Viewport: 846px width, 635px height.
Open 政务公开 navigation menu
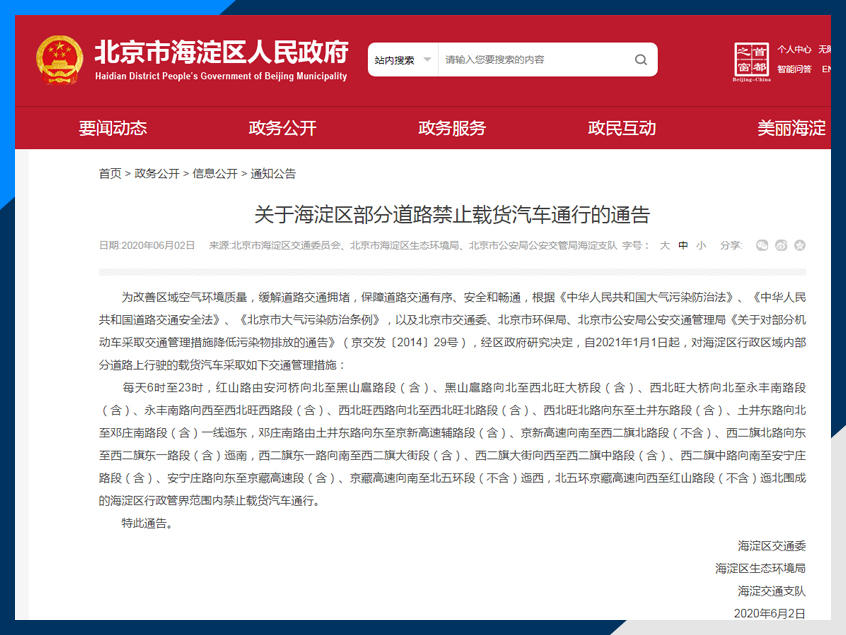pyautogui.click(x=282, y=128)
